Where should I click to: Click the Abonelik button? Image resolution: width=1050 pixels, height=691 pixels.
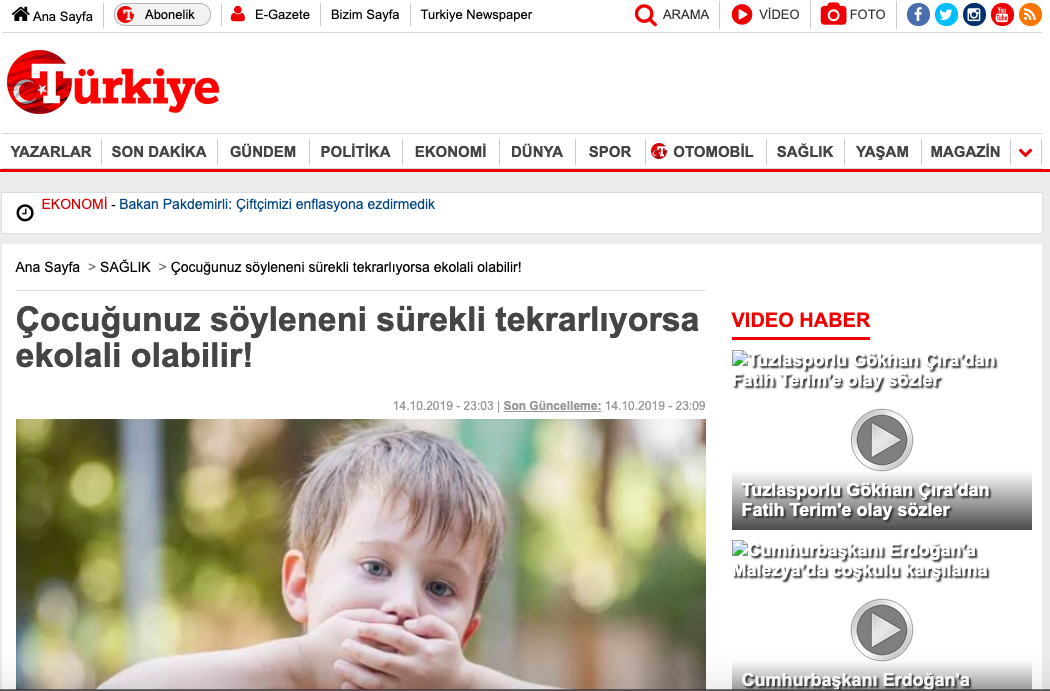pos(162,15)
